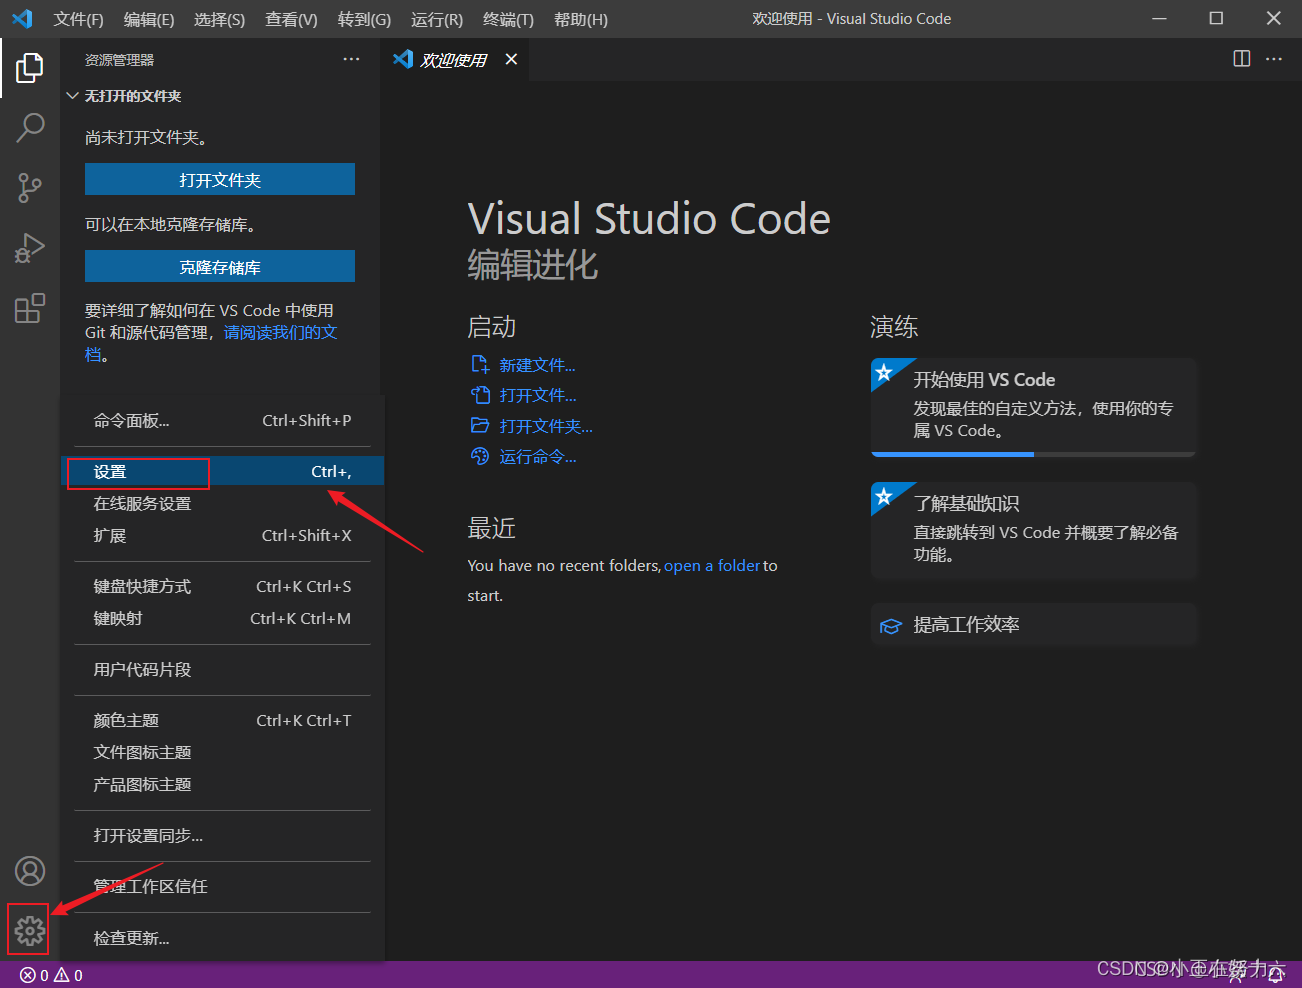Open the 了解基础知识 walkthrough card
Image resolution: width=1302 pixels, height=988 pixels.
1034,531
